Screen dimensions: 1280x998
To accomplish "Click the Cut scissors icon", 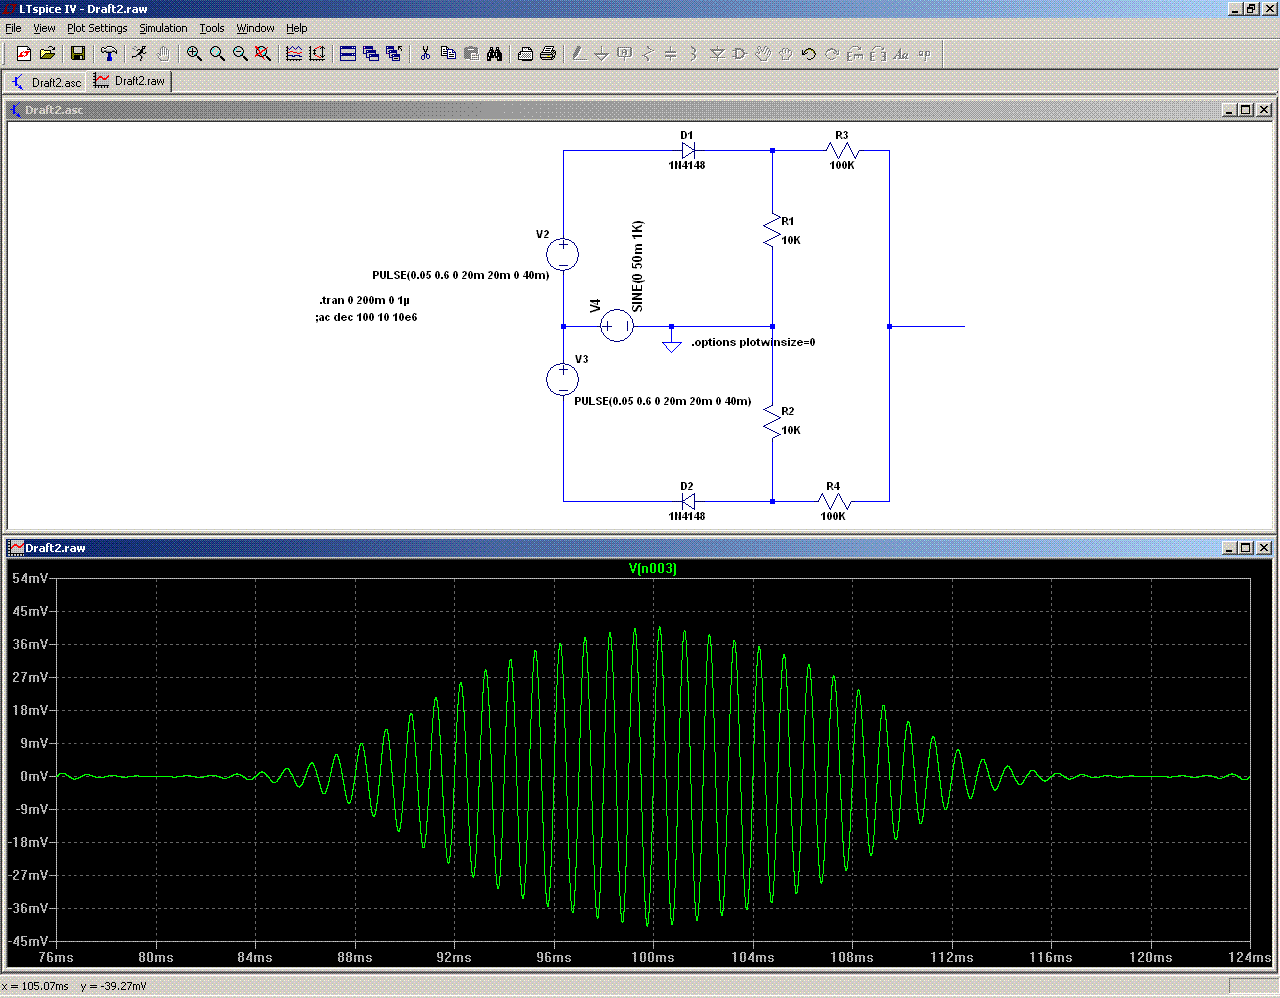I will (x=425, y=54).
